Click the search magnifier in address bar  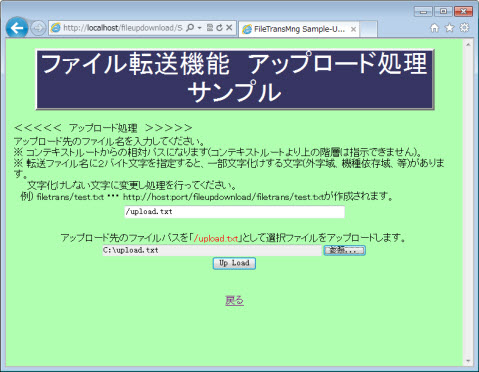coord(190,28)
